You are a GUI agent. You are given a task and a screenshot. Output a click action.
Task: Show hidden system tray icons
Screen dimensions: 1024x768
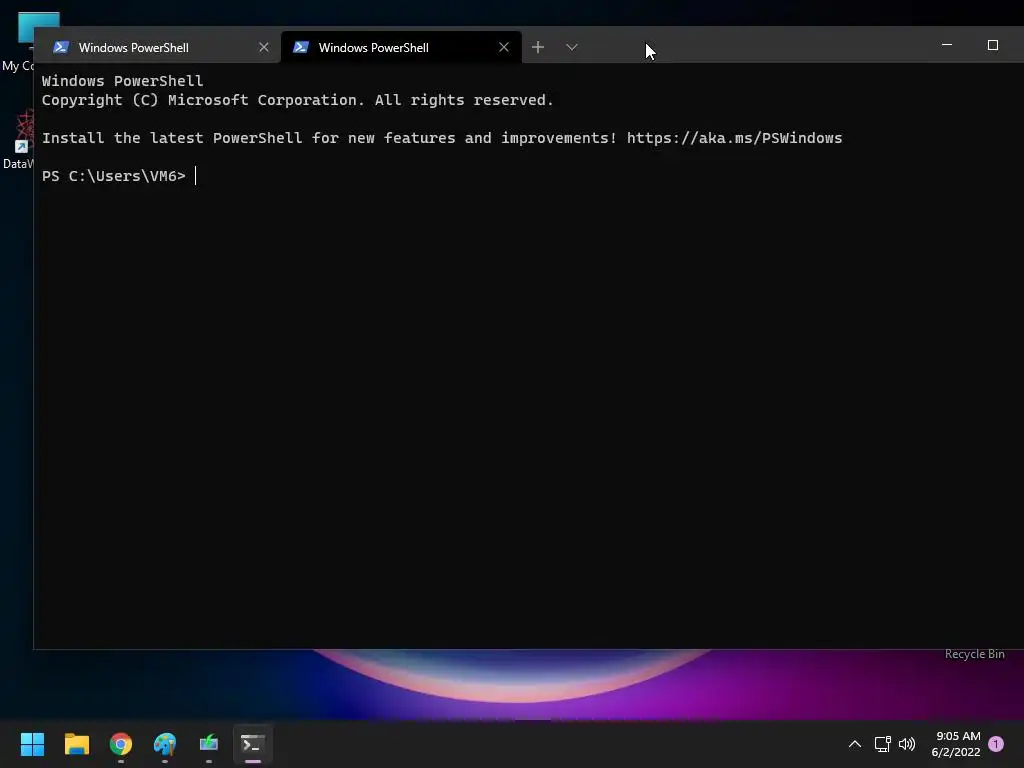854,744
